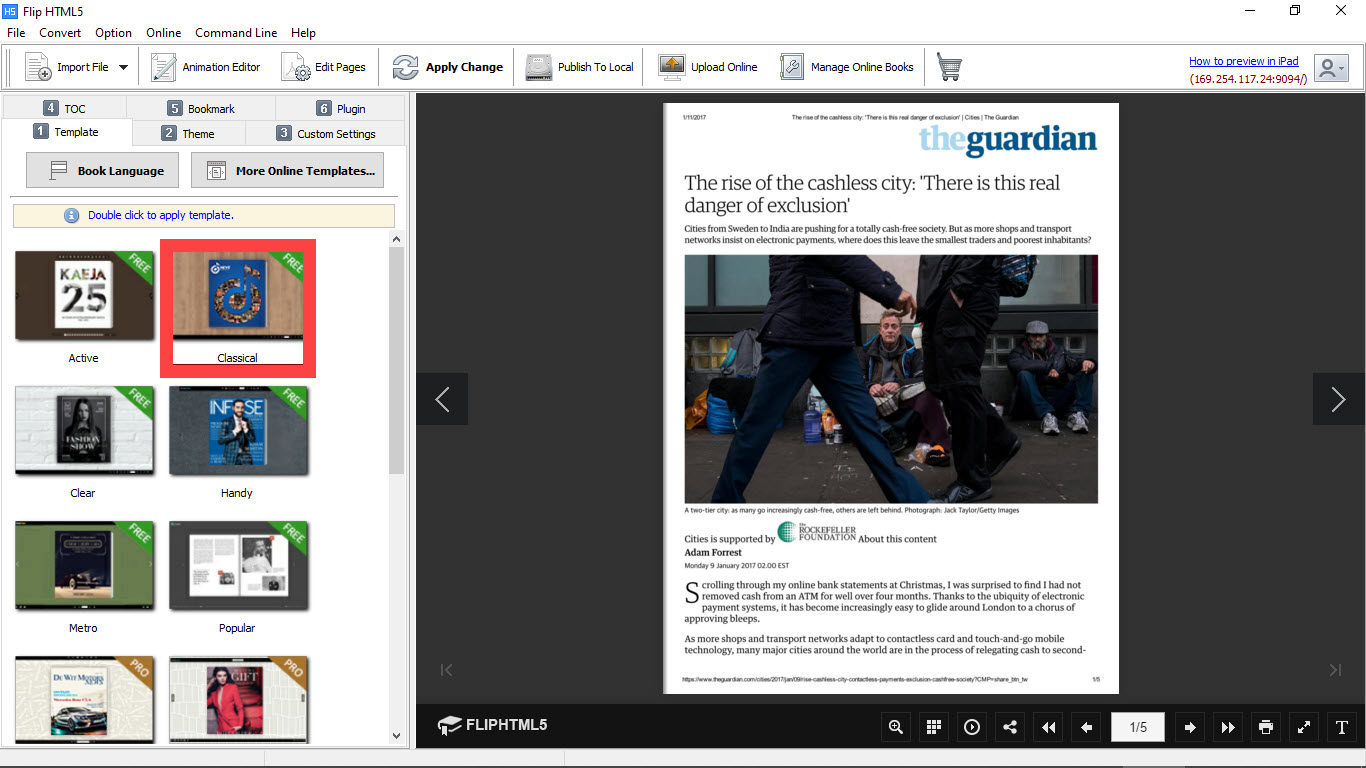Select the Handy template thumbnail
This screenshot has height=768, width=1366.
coord(238,431)
